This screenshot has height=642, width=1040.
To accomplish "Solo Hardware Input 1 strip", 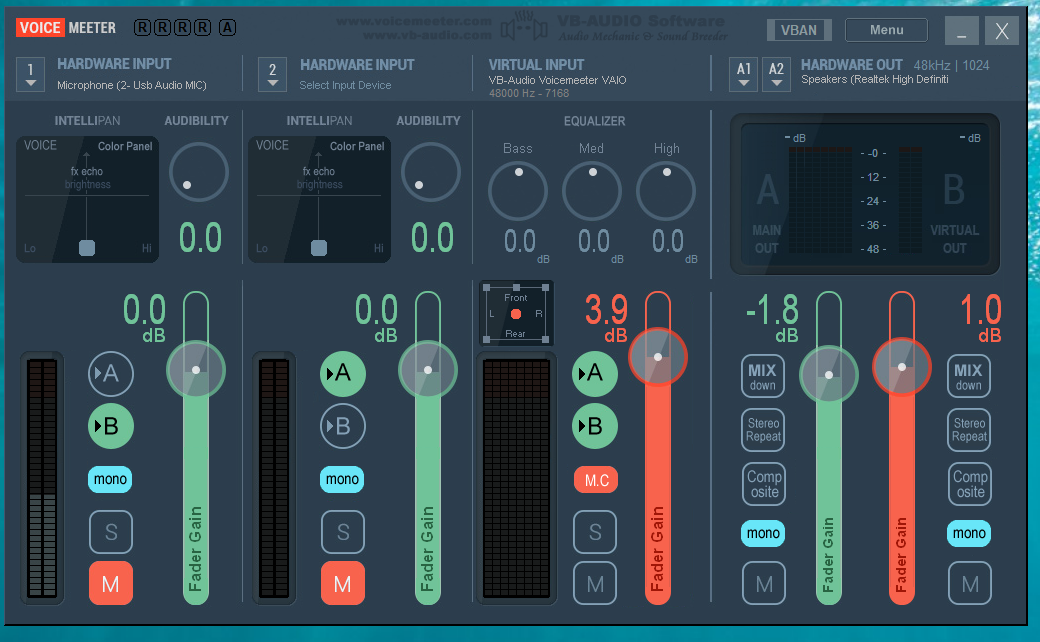I will [x=111, y=532].
